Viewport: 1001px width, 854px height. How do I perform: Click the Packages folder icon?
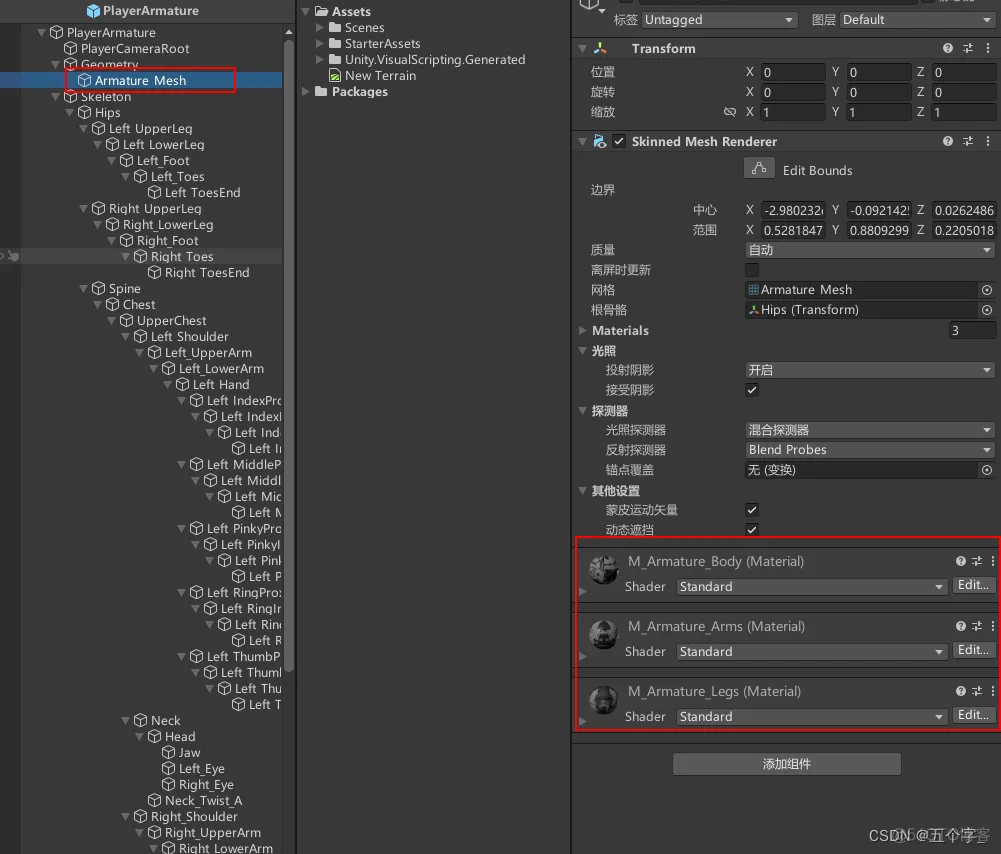321,91
